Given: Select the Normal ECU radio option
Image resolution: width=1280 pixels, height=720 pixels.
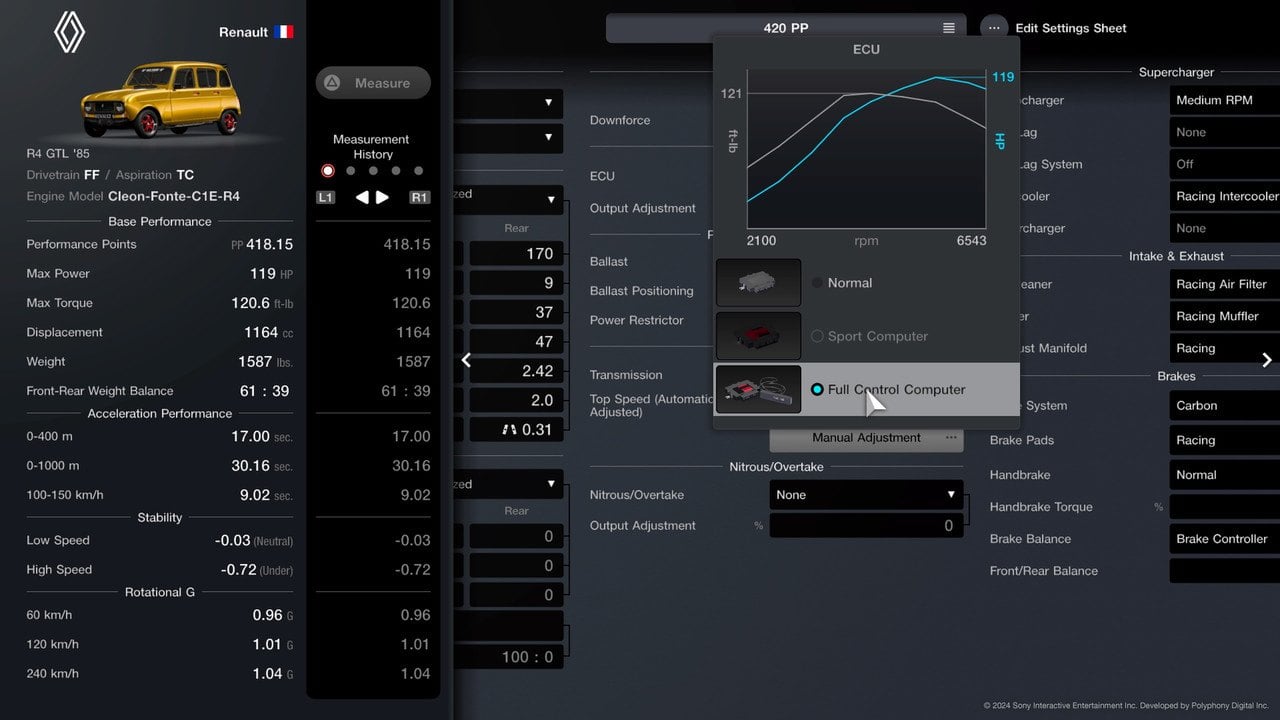Looking at the screenshot, I should tap(817, 283).
